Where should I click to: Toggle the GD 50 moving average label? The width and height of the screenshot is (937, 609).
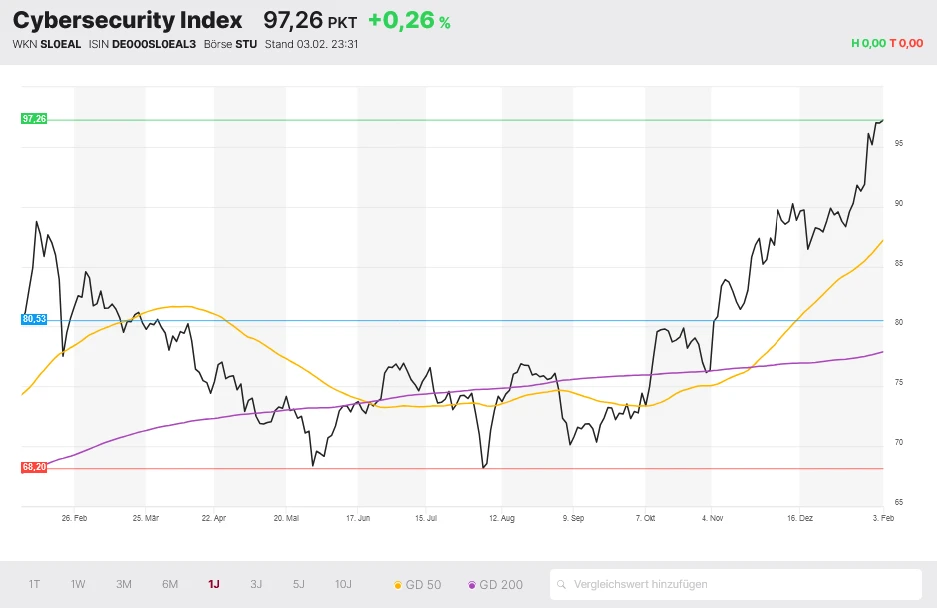(423, 585)
